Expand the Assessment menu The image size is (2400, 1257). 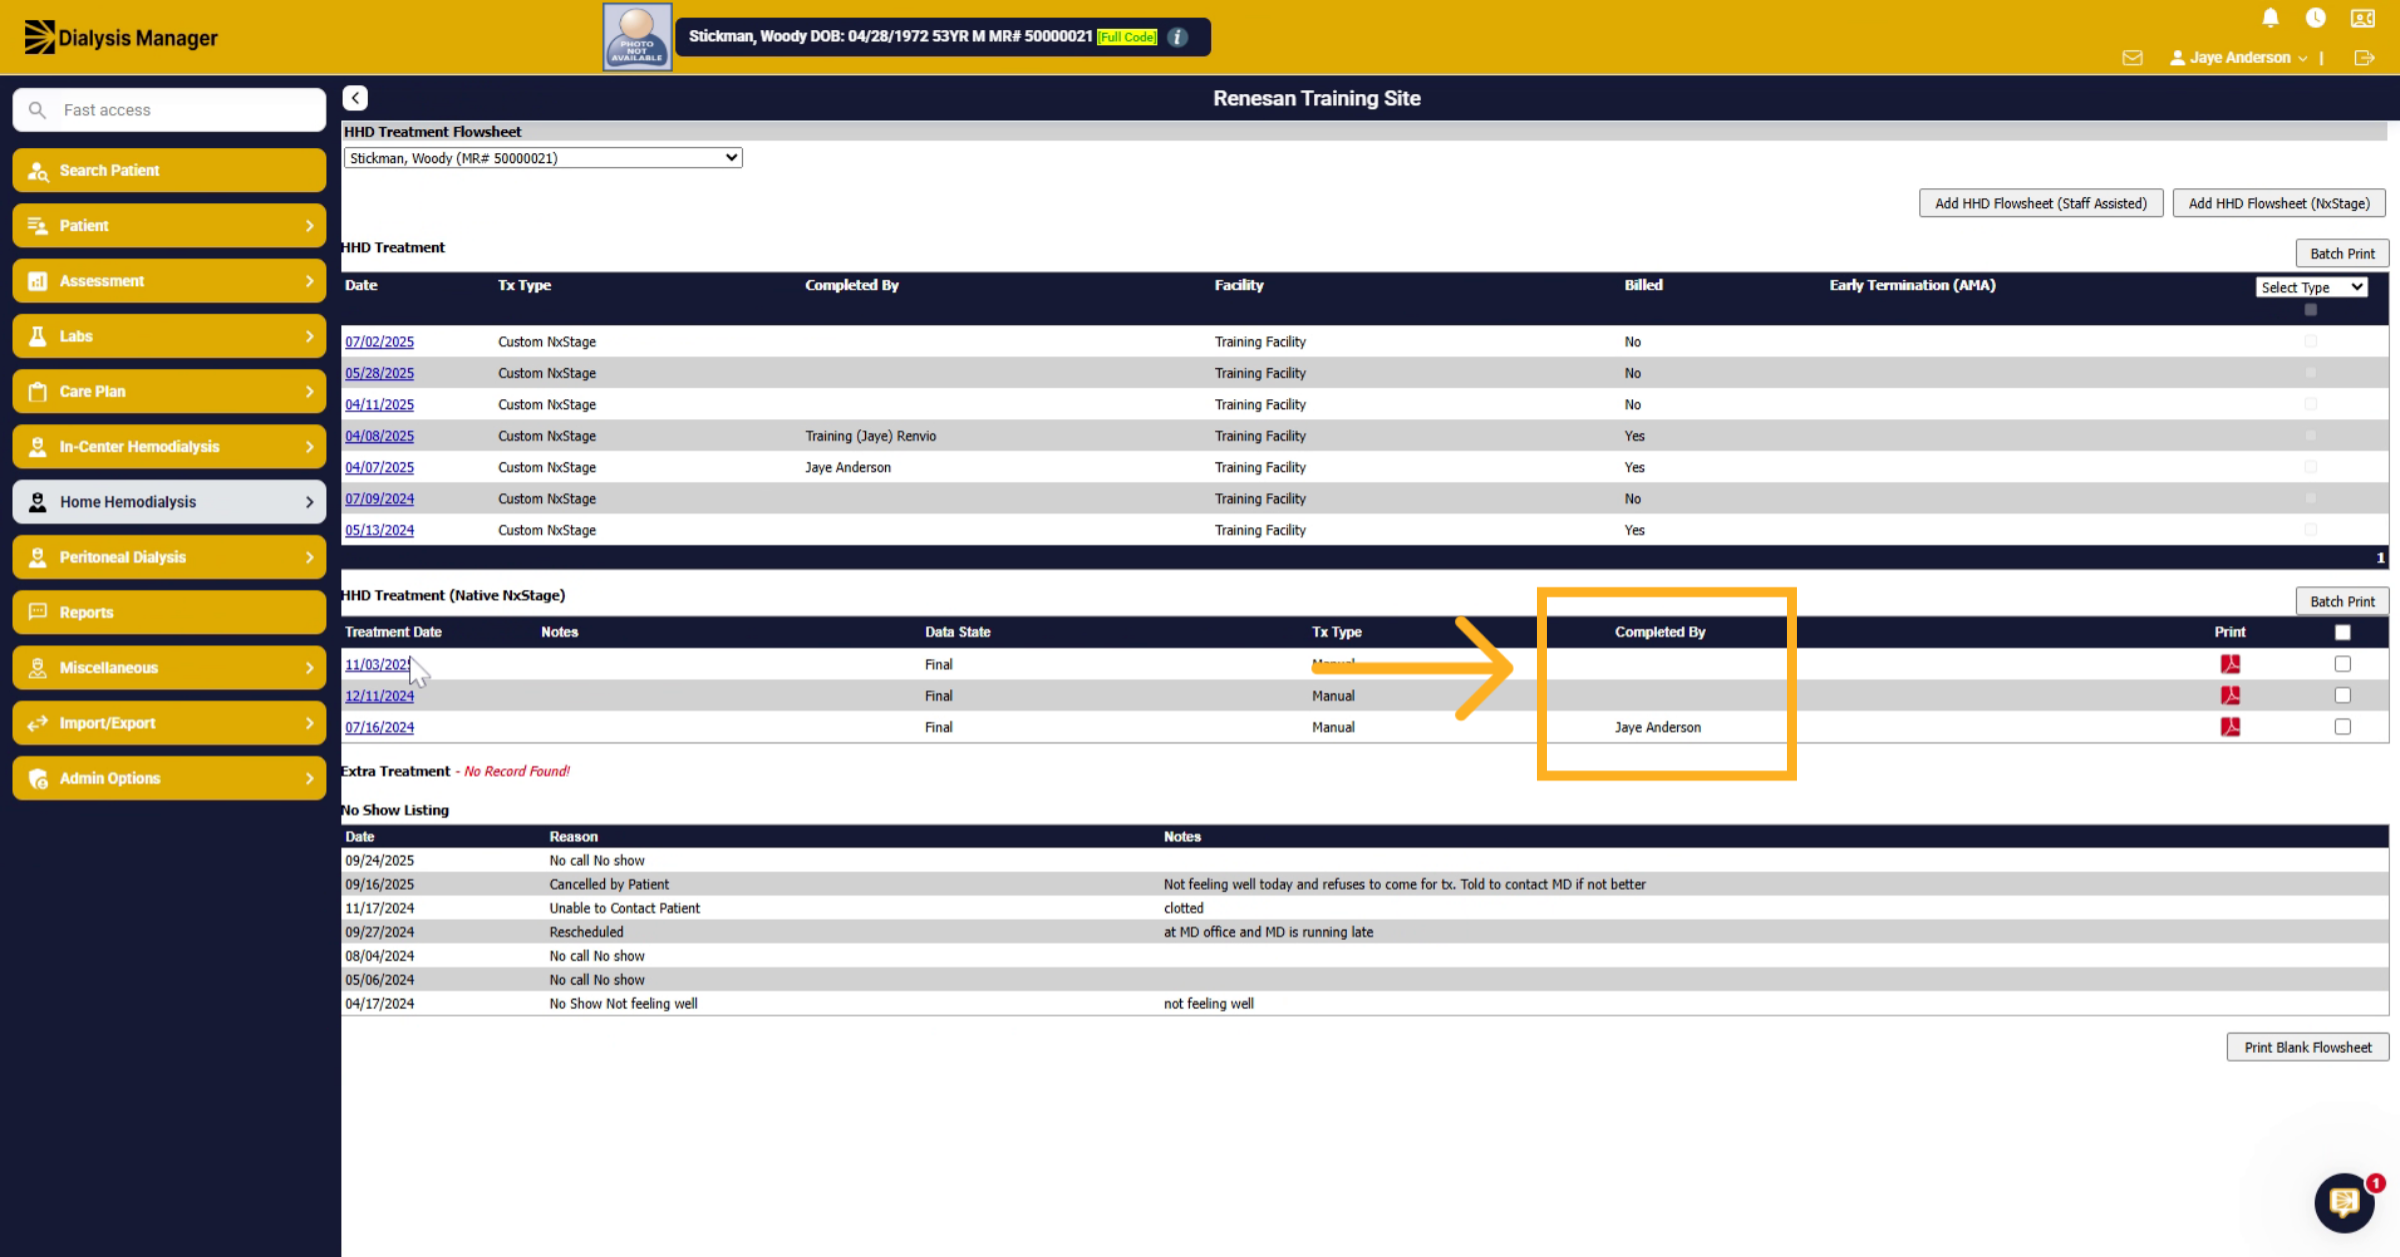pyautogui.click(x=169, y=281)
